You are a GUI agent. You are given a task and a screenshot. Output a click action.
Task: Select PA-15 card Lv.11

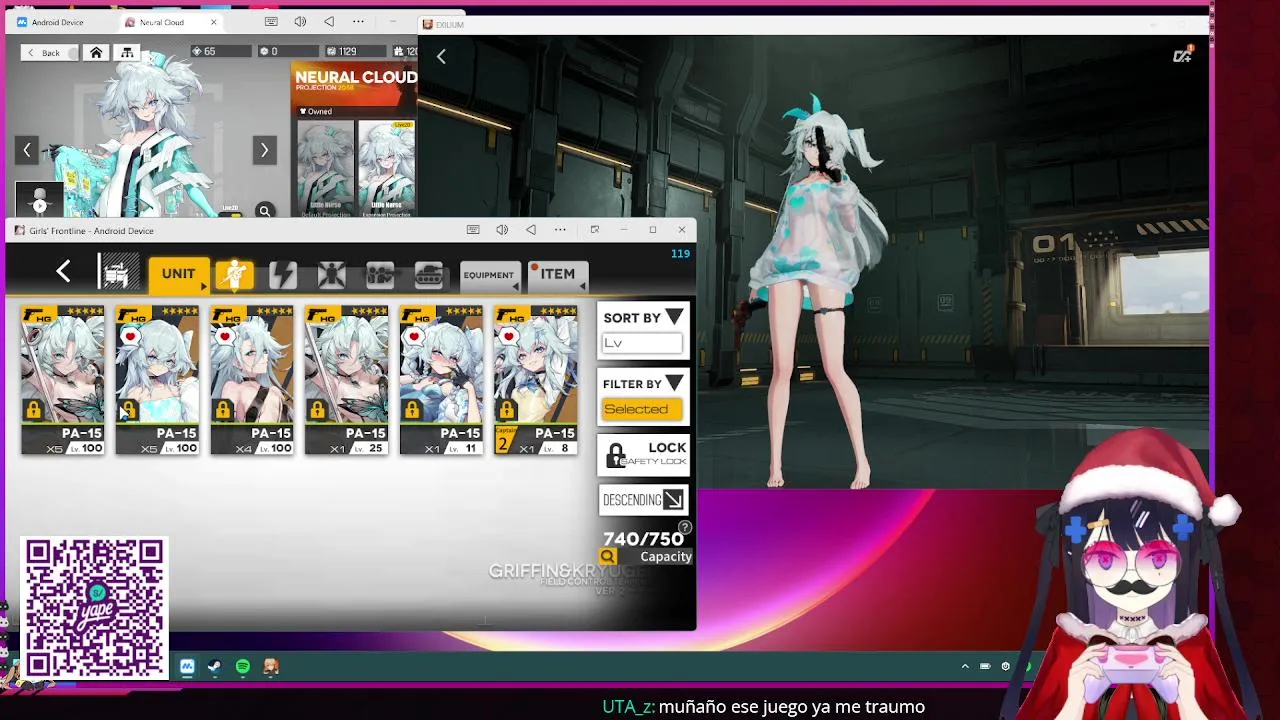pyautogui.click(x=441, y=380)
